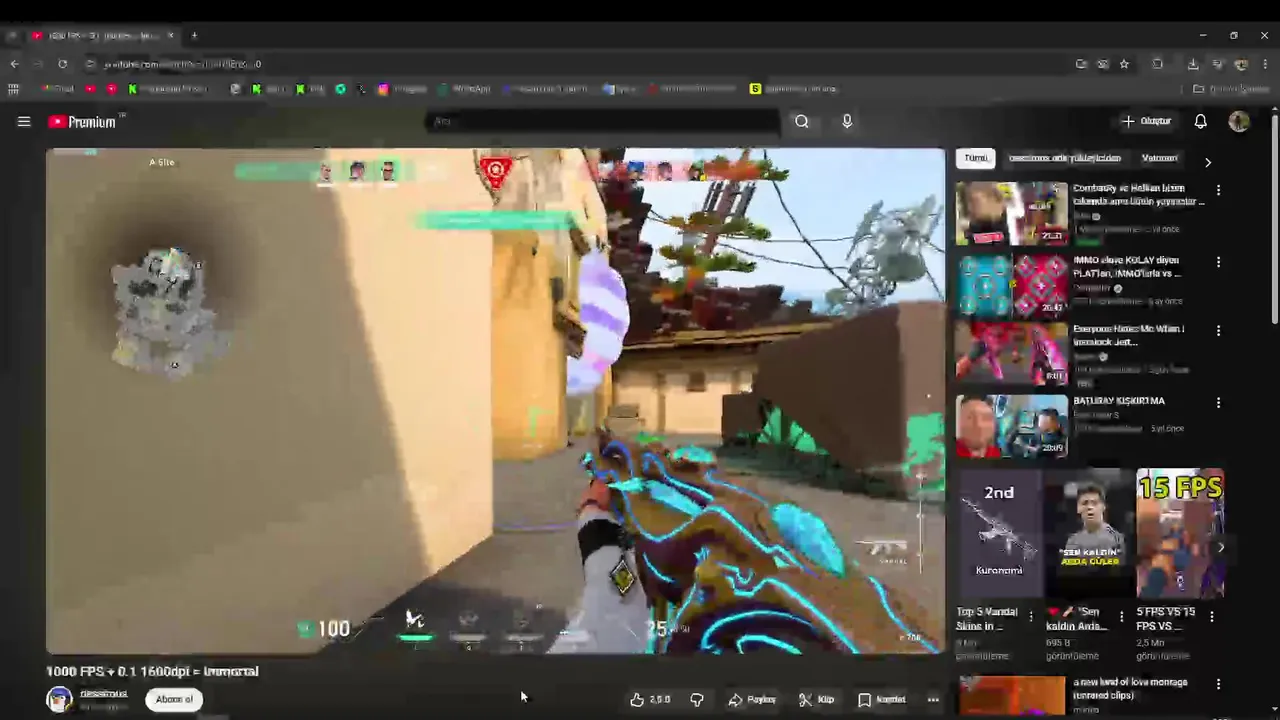Open options for Everyone Hates Me video

coord(1218,331)
